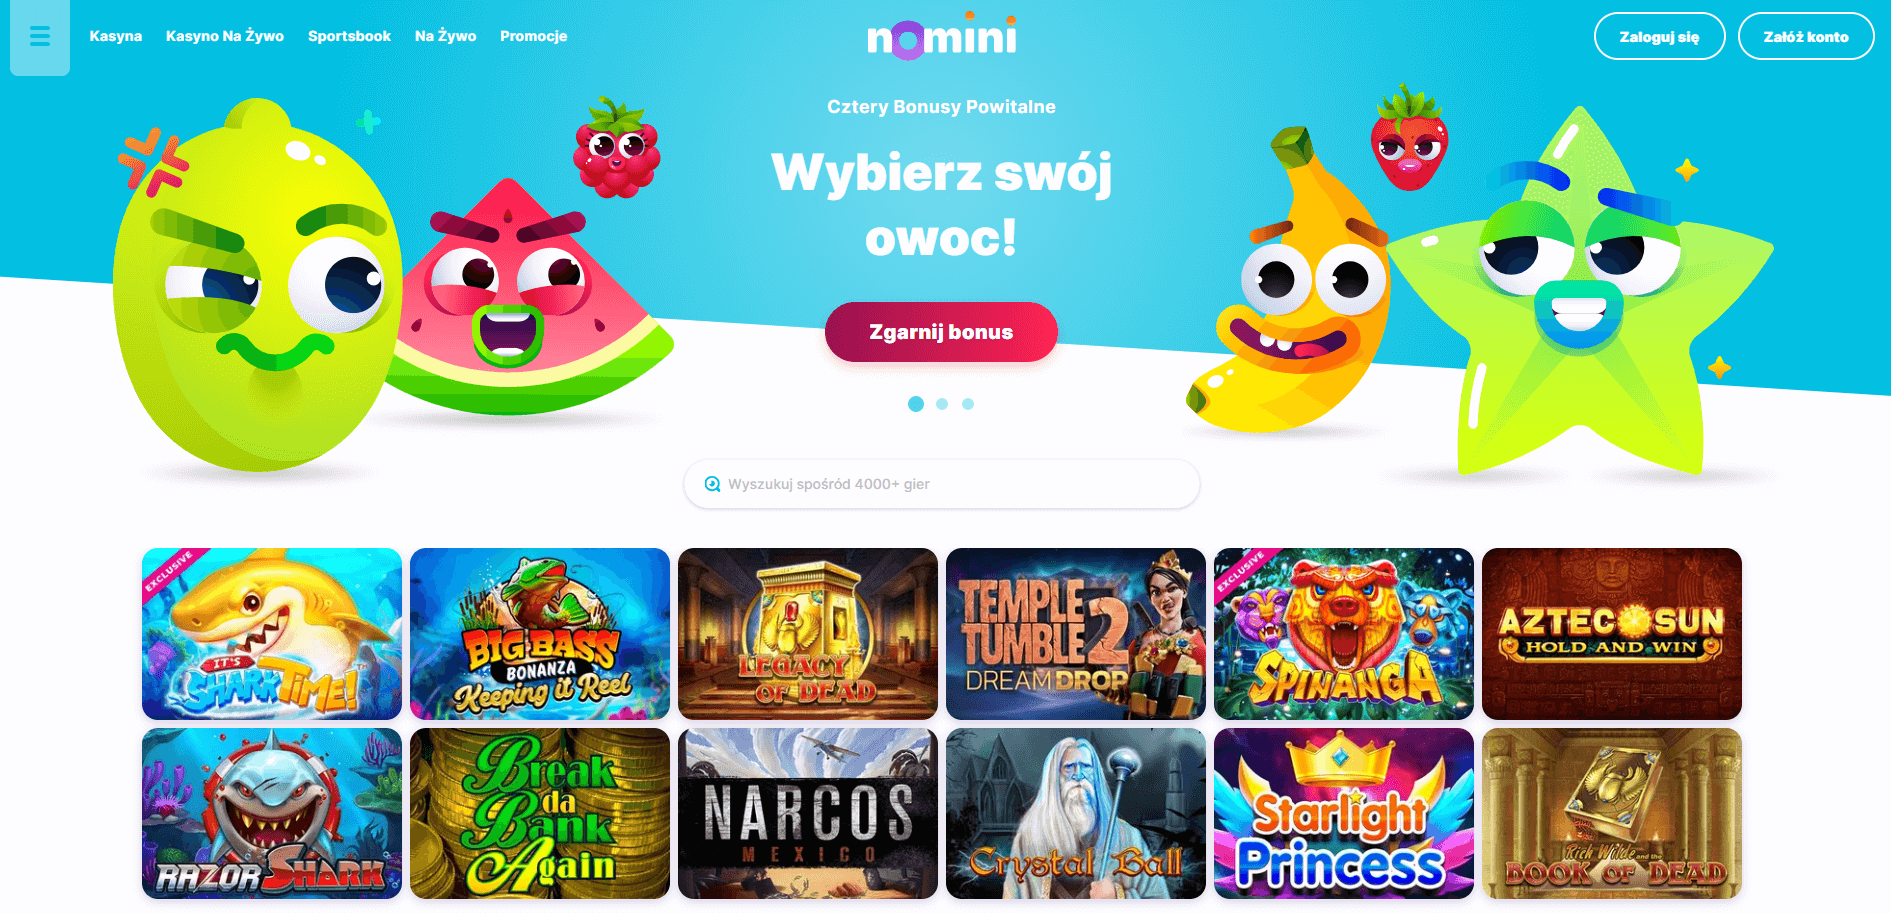Open Temple Tumble 2 Dream Drop

tap(1076, 634)
